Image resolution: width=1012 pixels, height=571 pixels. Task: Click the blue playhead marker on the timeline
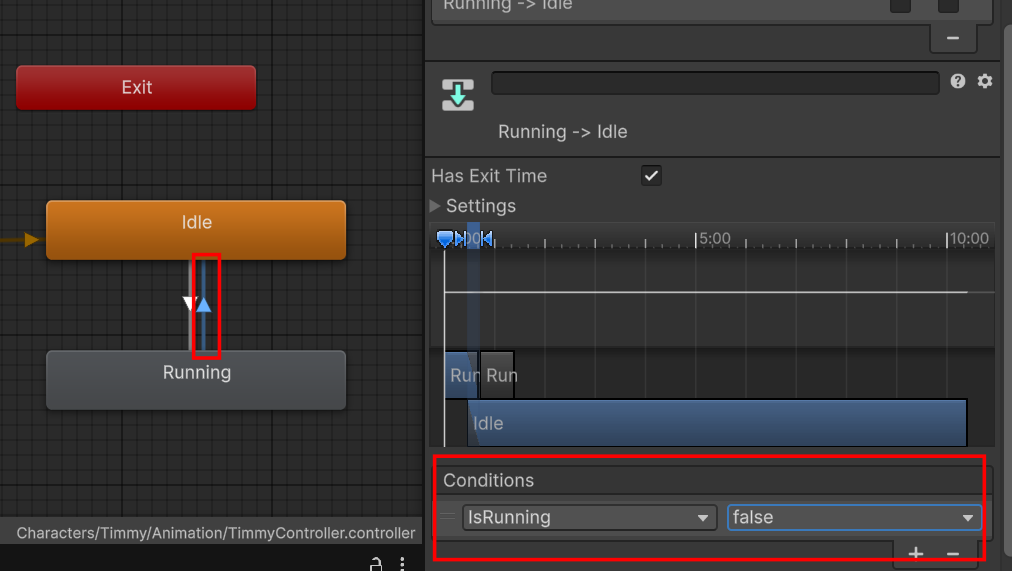[445, 239]
